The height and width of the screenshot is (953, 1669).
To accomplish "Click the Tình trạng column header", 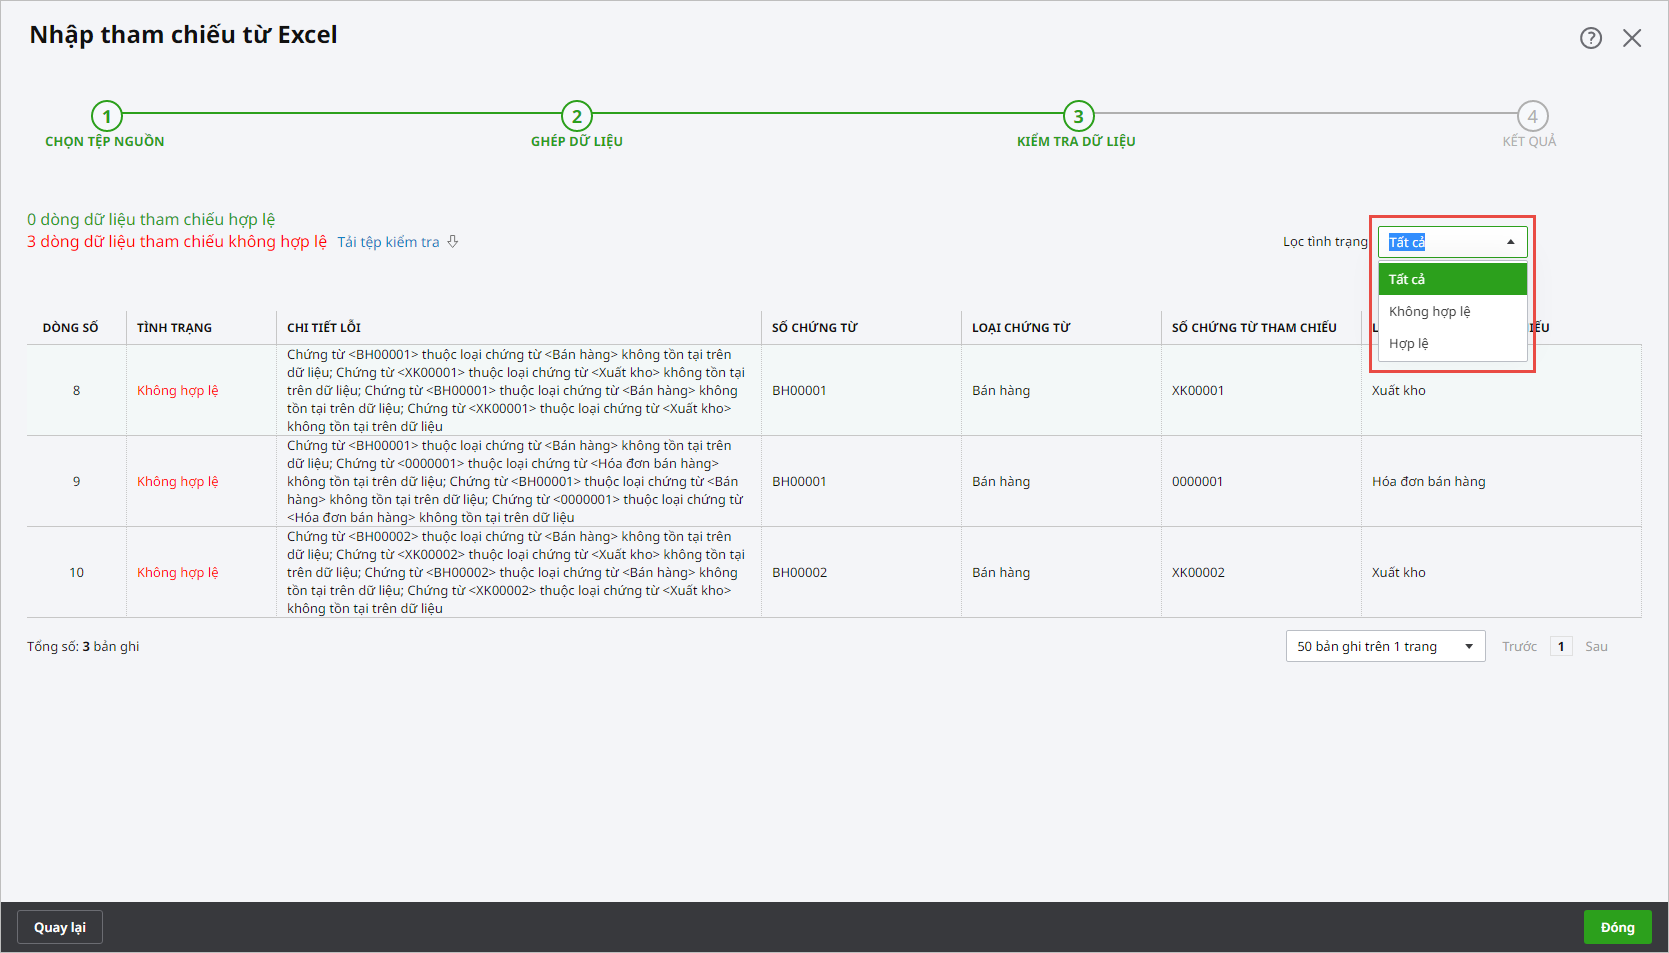I will (175, 328).
